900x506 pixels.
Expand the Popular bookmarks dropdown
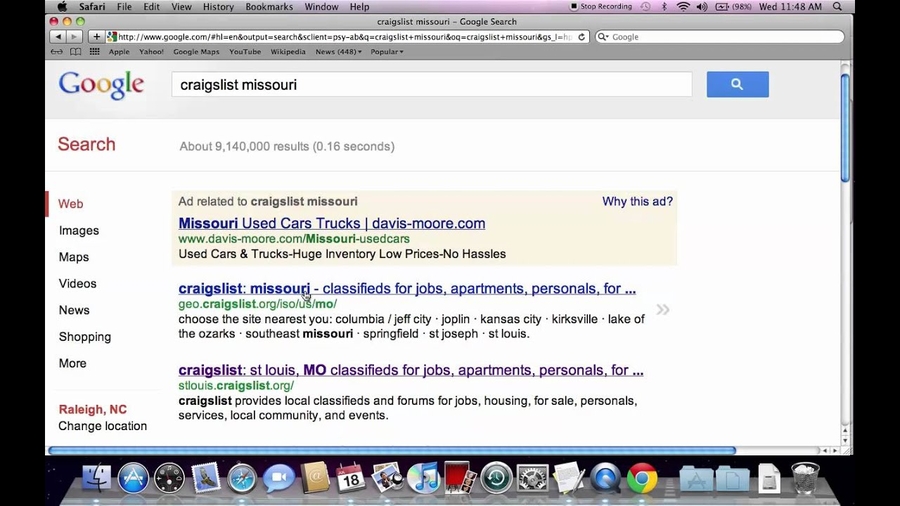tap(386, 52)
